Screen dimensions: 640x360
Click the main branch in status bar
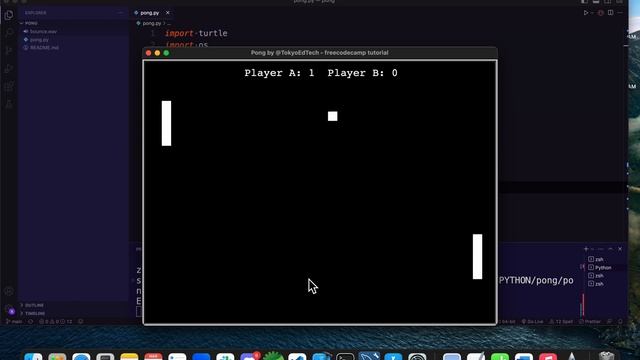[x=14, y=322]
